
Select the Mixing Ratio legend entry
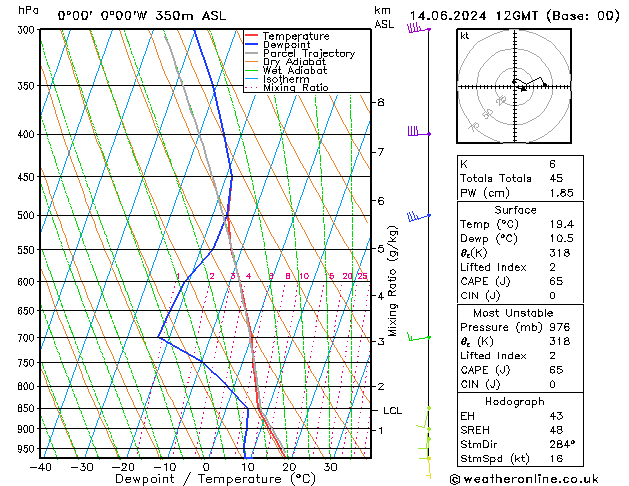coord(287,87)
